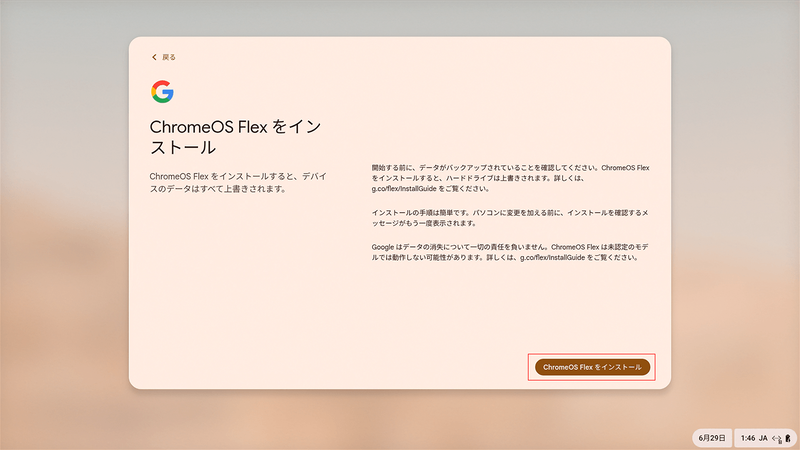Viewport: 800px width, 450px height.
Task: Click the JA input method indicator
Action: 763,438
